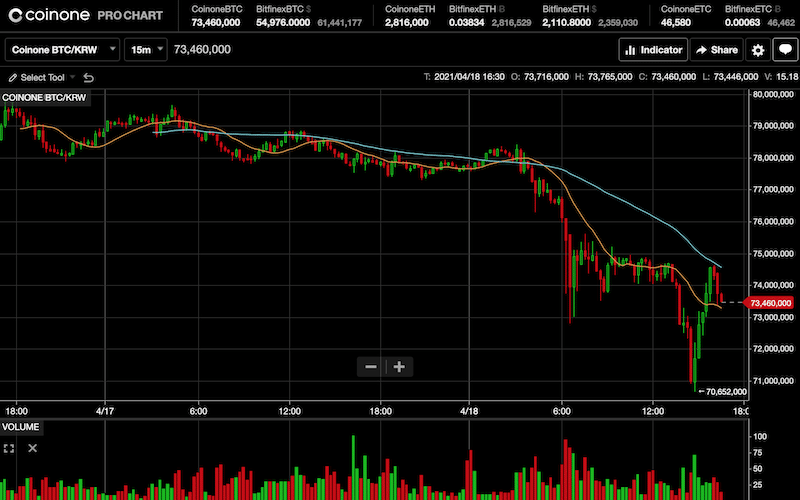Click the red 73,460,000 price tag

(x=769, y=303)
